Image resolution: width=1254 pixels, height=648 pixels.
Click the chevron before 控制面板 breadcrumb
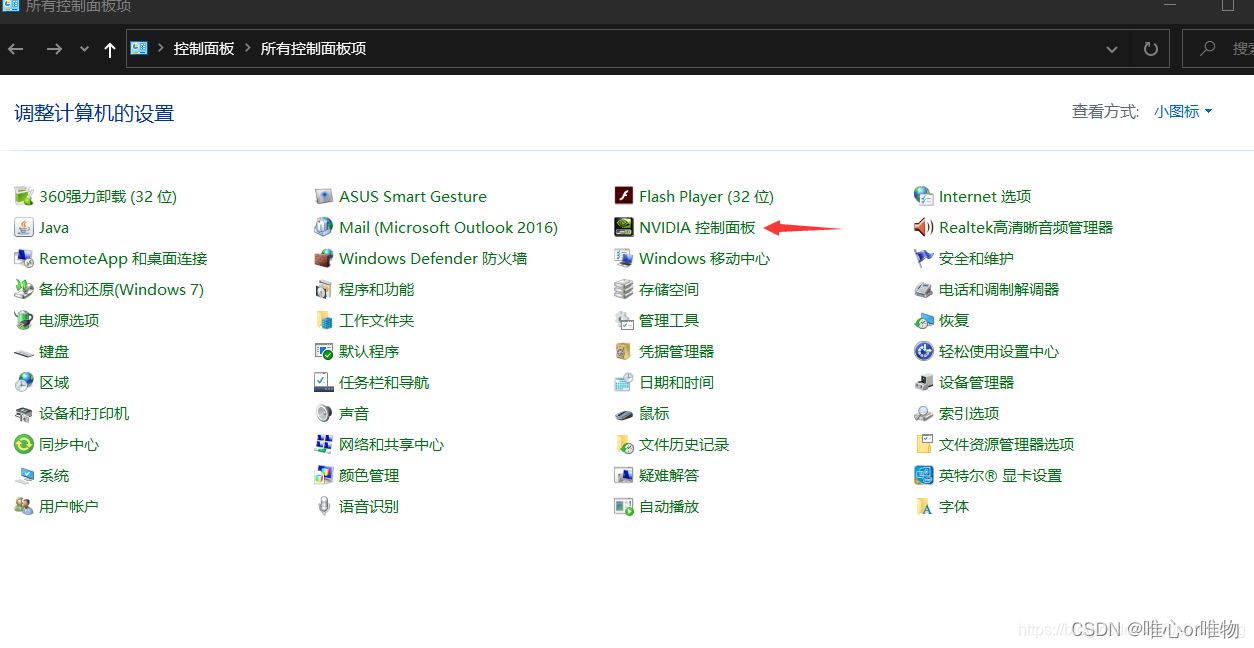click(161, 48)
